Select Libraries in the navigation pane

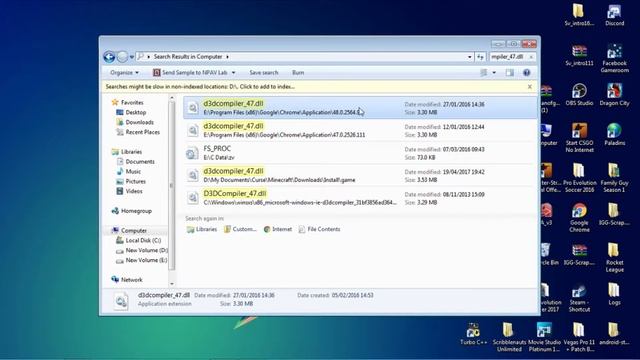point(127,151)
